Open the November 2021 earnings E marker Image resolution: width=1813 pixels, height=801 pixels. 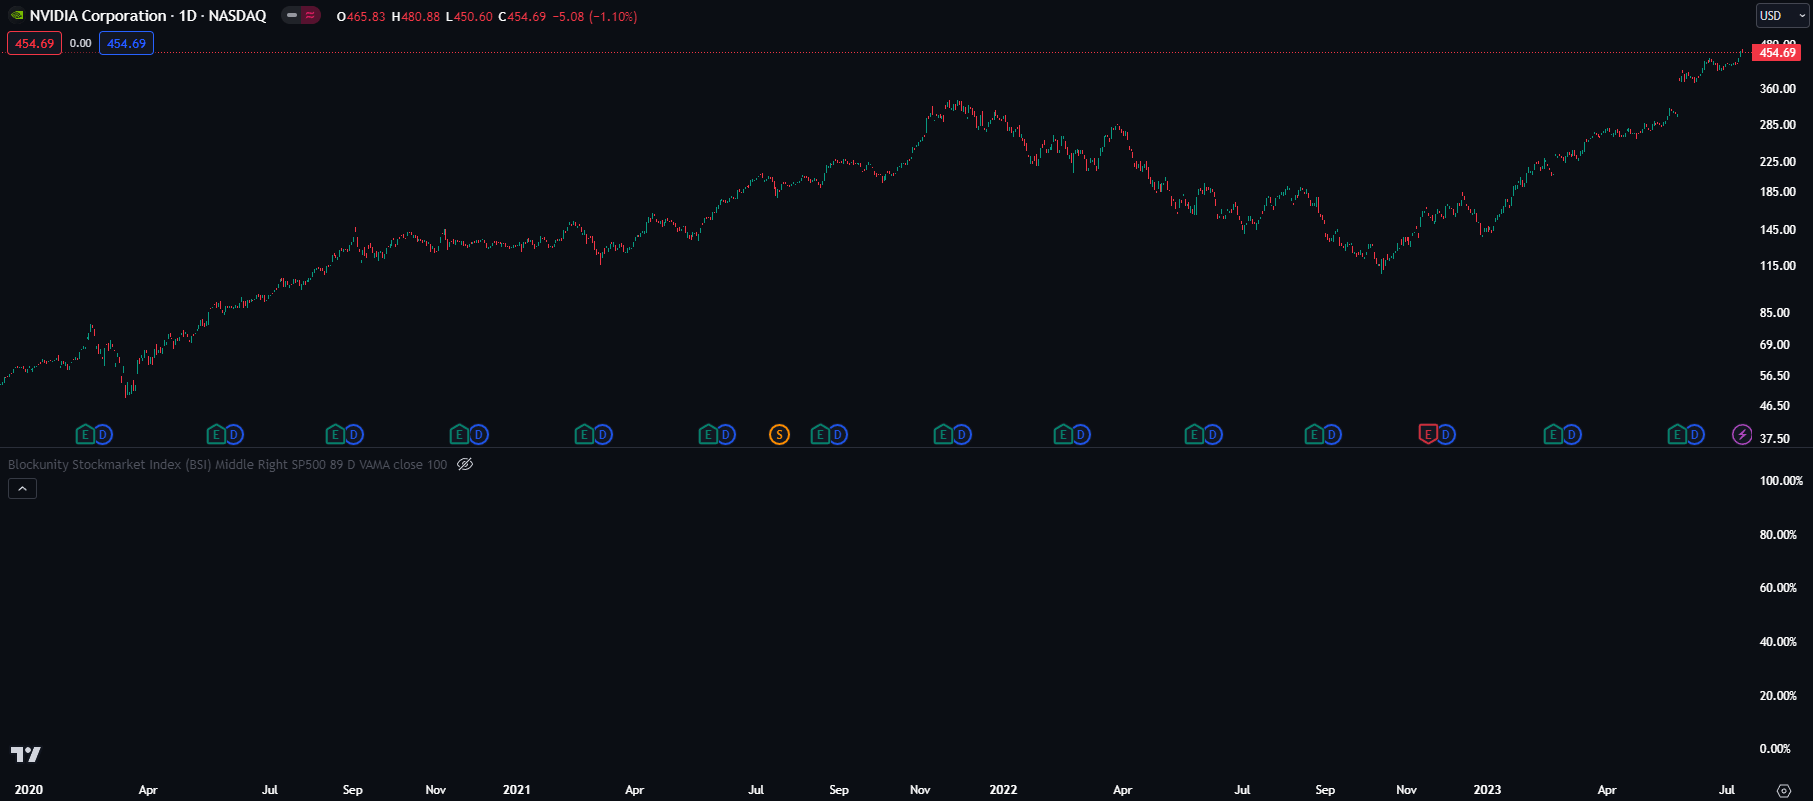click(x=943, y=435)
